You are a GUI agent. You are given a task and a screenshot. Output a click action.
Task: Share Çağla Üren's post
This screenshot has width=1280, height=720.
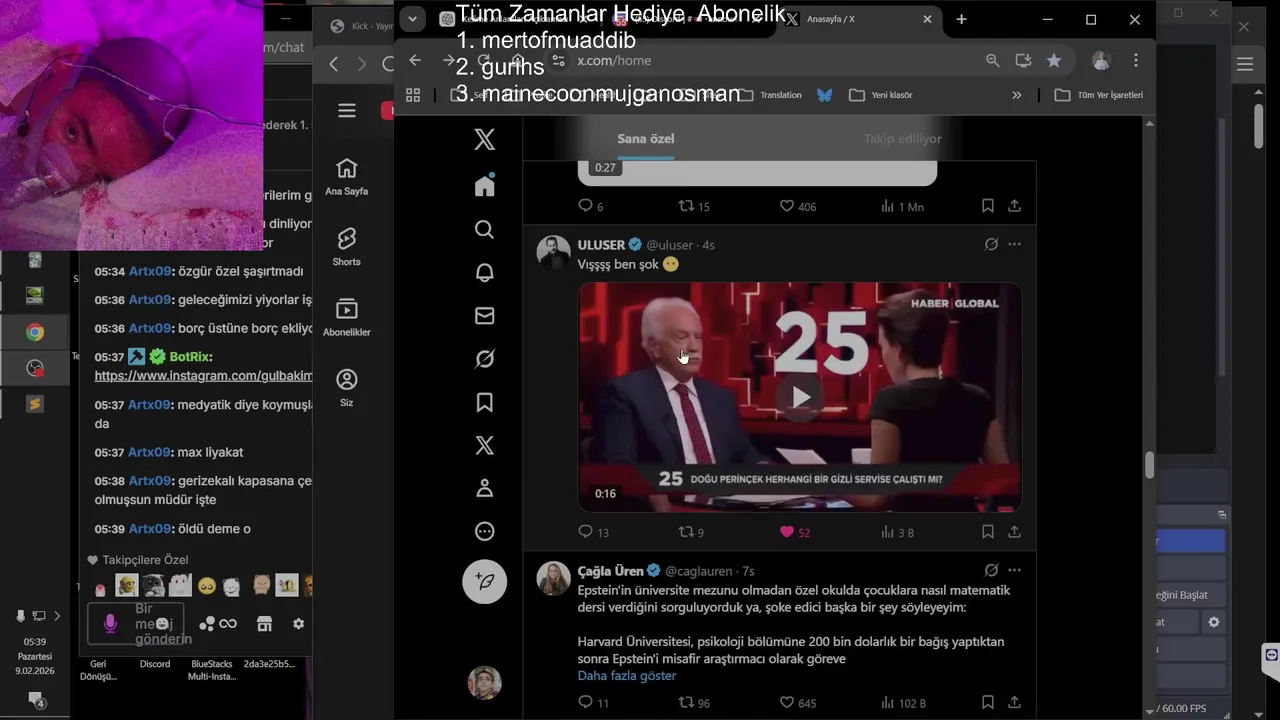[x=1014, y=703]
